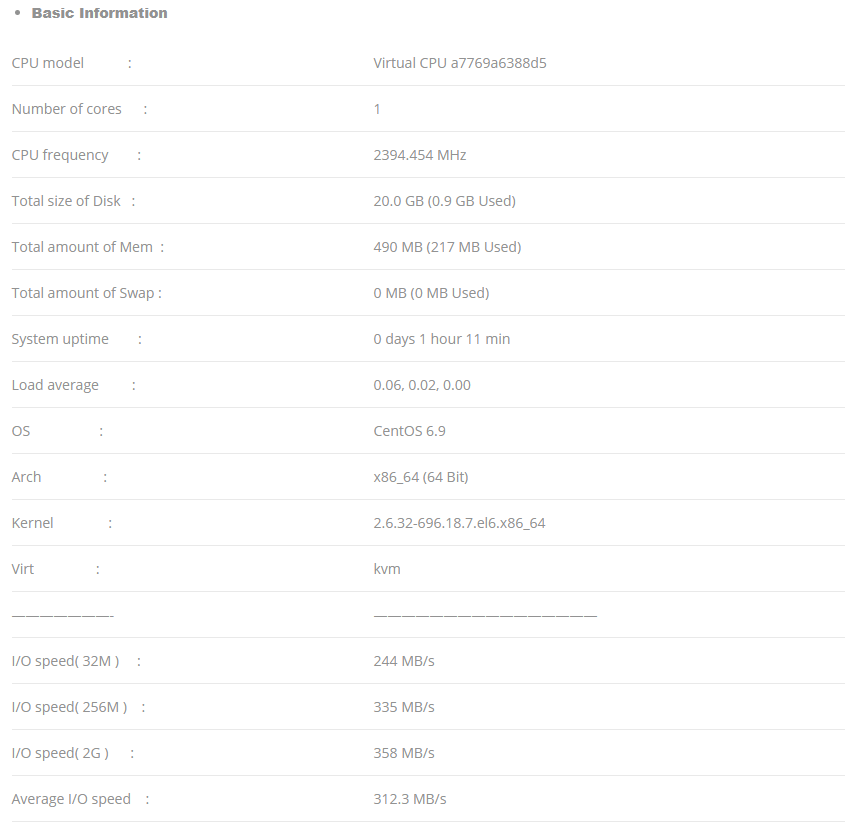The width and height of the screenshot is (848, 825).
Task: Select the 335 MB/s speed value
Action: point(404,707)
